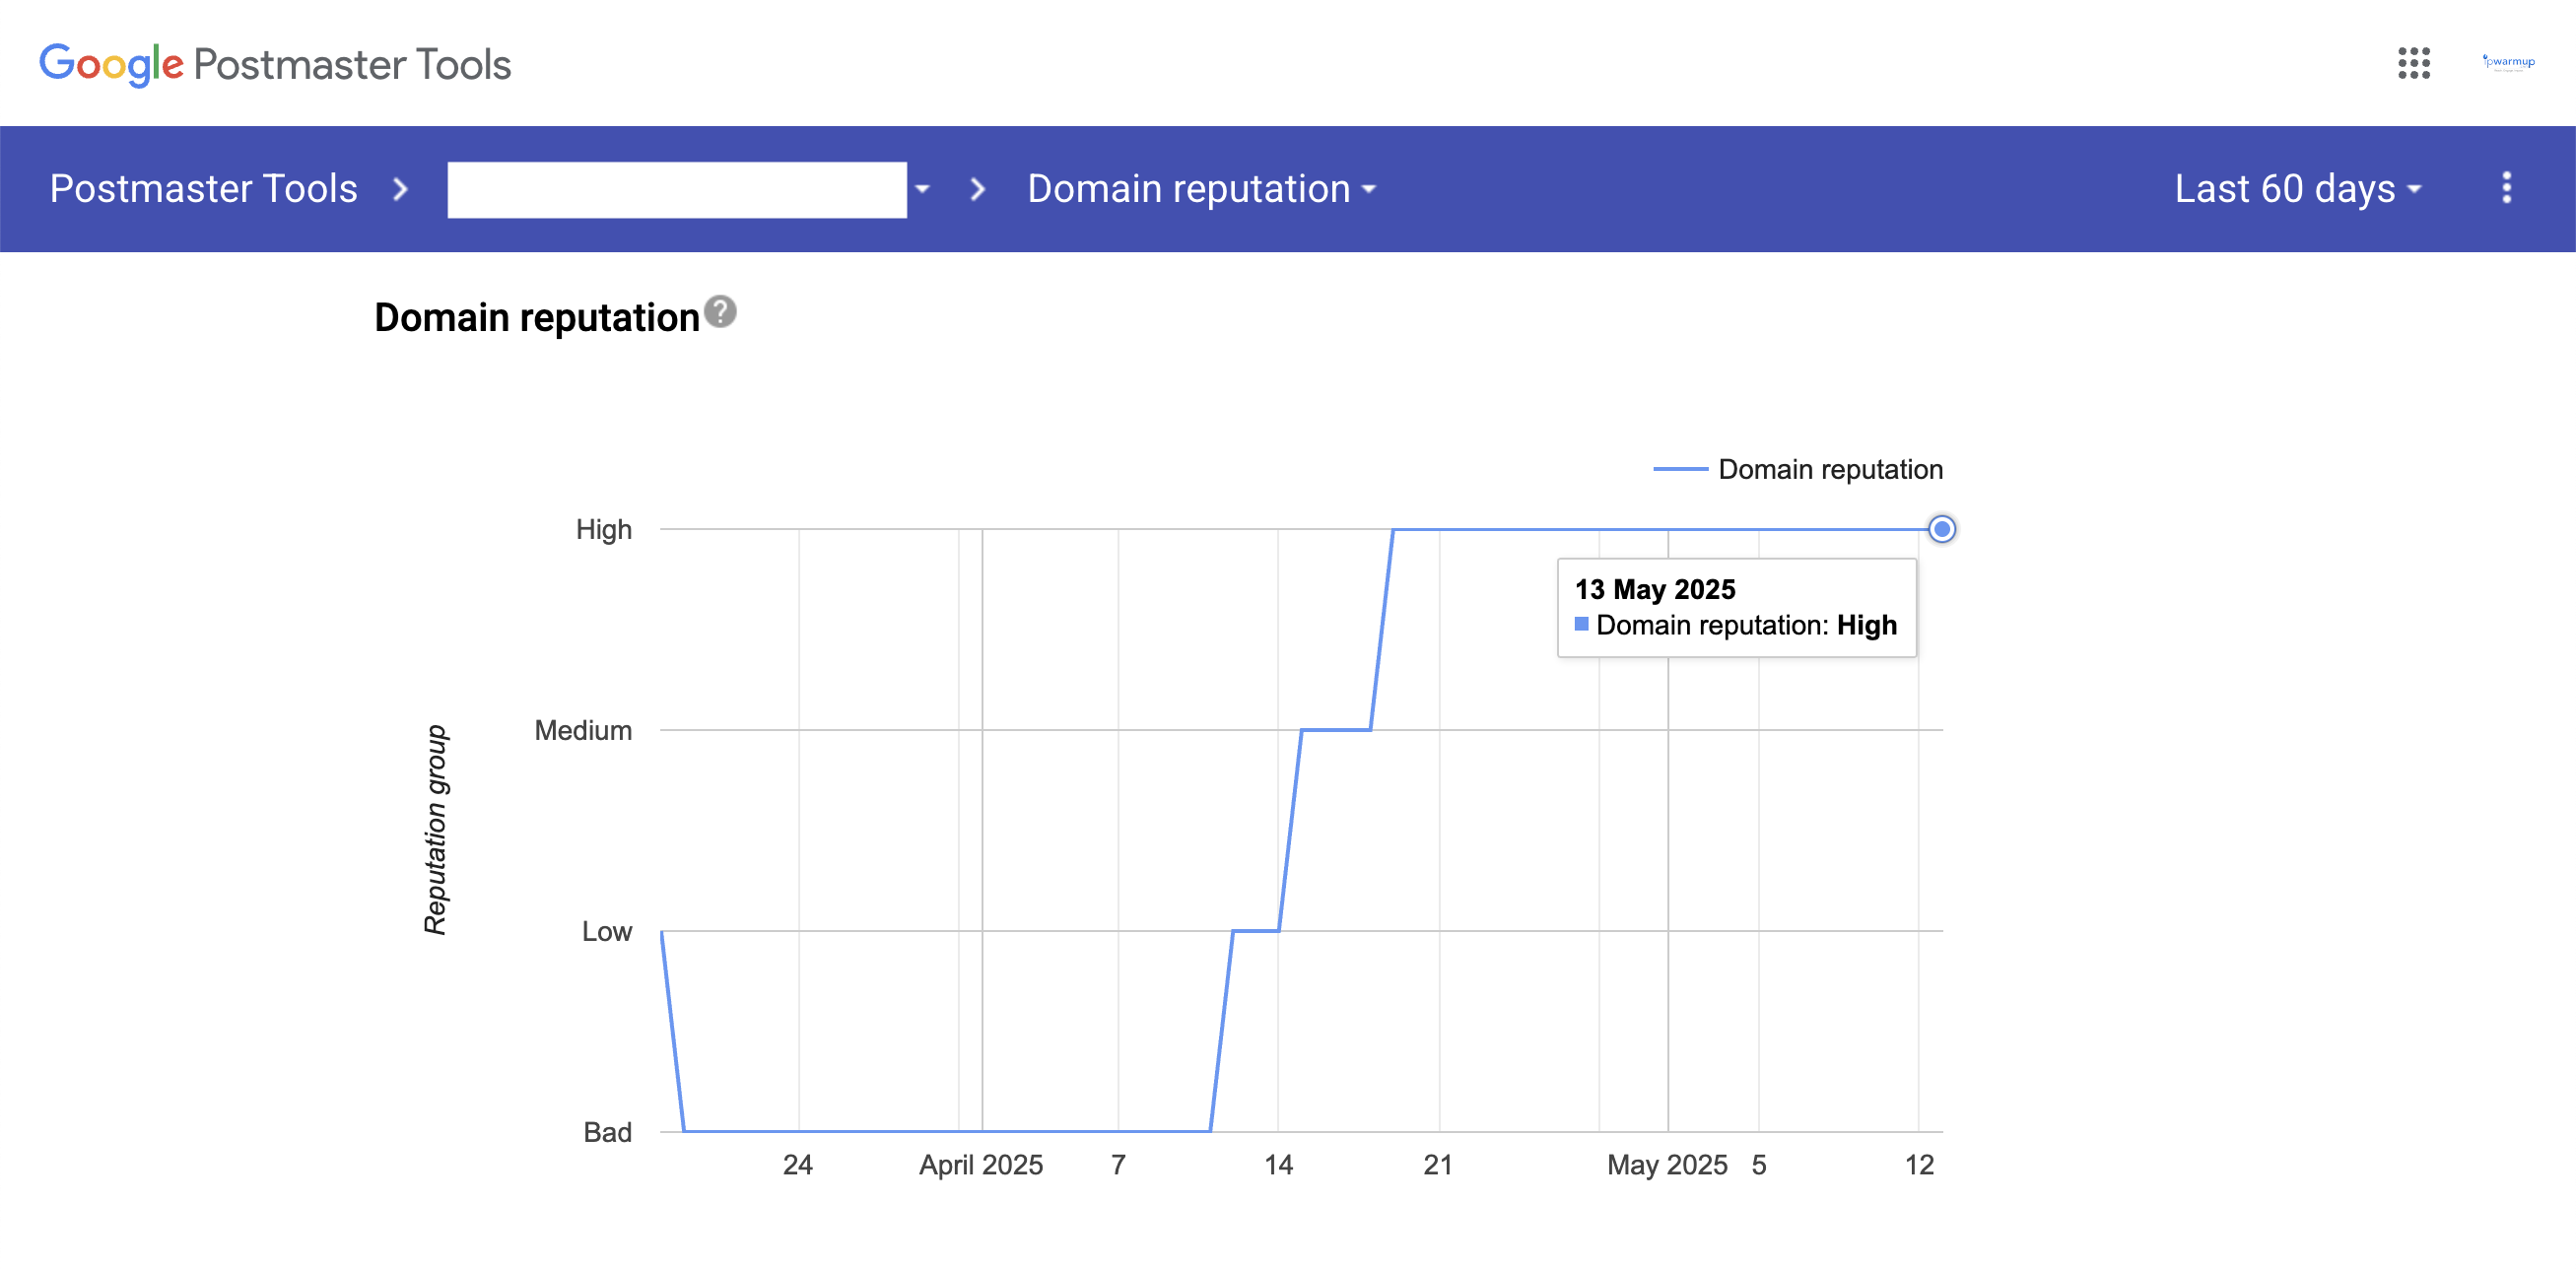
Task: Select the 13 May data point marker
Action: [1941, 529]
